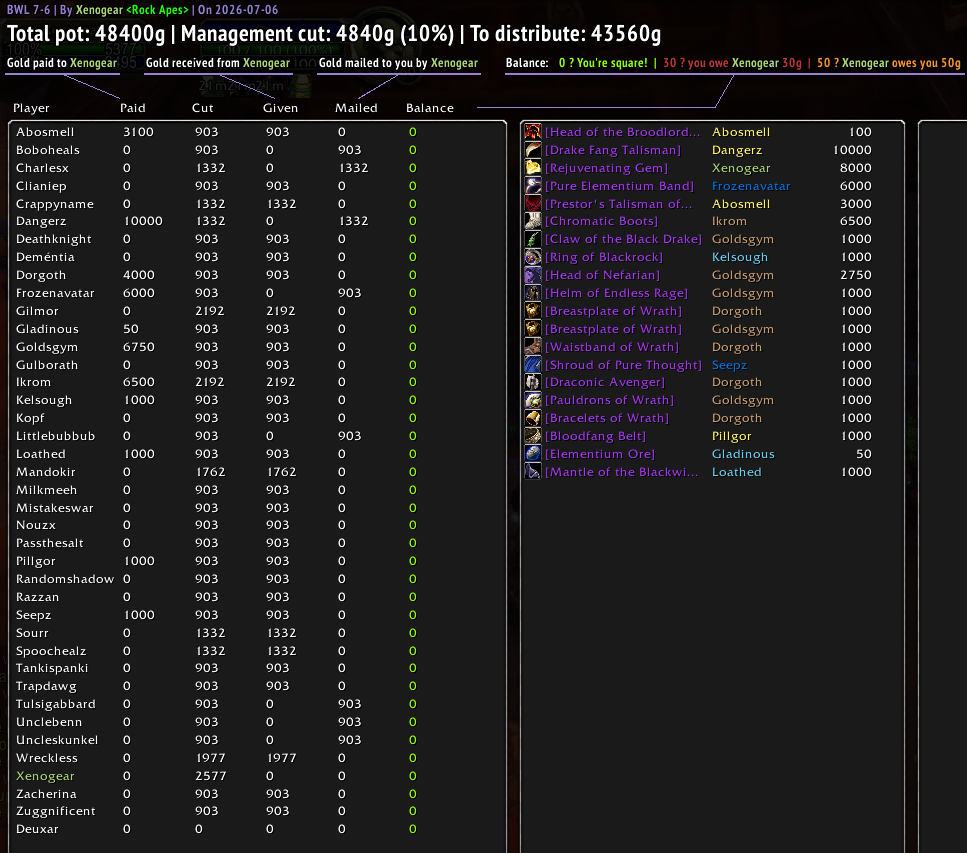This screenshot has height=853, width=967.
Task: Select the Abosmell player row name
Action: pos(45,132)
